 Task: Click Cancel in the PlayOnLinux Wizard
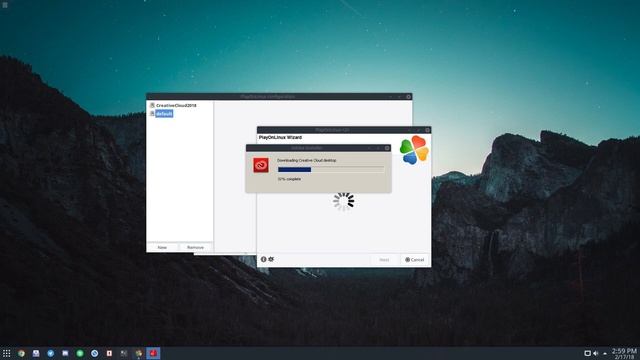(x=414, y=260)
